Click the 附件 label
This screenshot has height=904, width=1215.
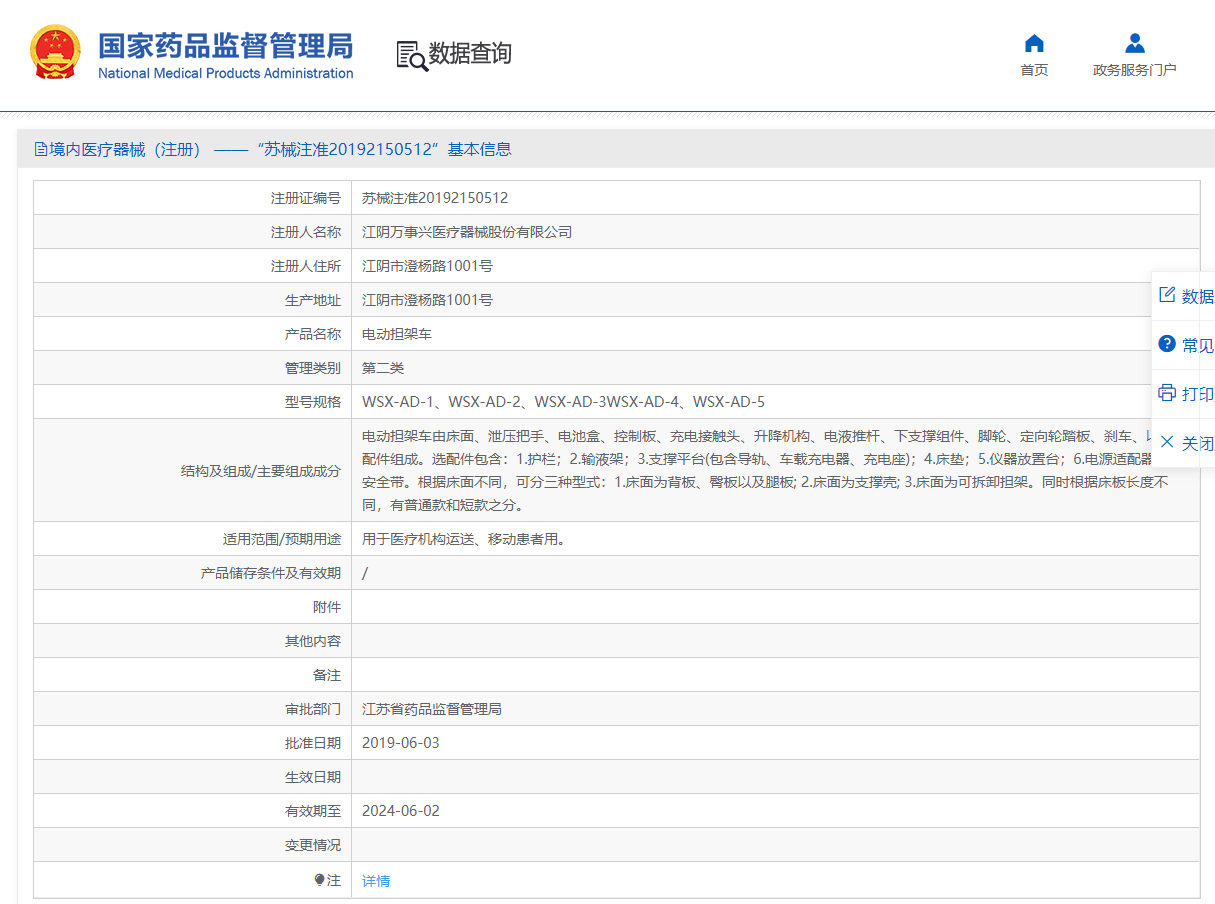[327, 607]
